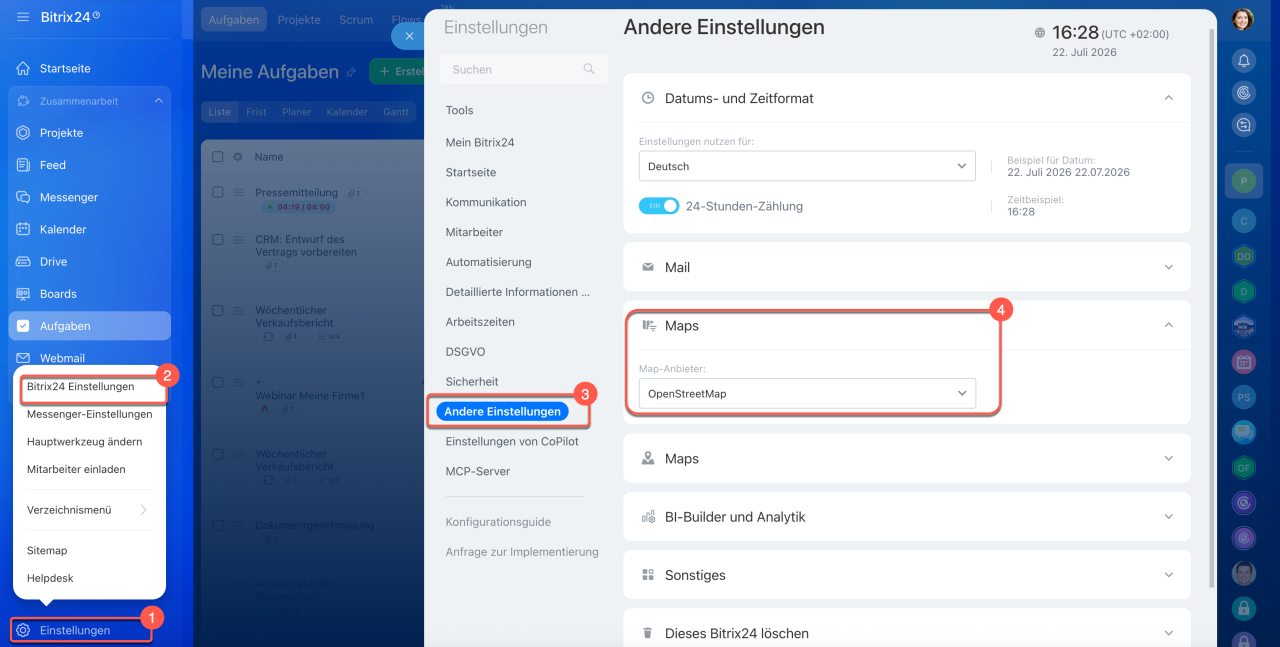Open Mein Bitrix24 settings section
This screenshot has height=647, width=1280.
[x=480, y=142]
